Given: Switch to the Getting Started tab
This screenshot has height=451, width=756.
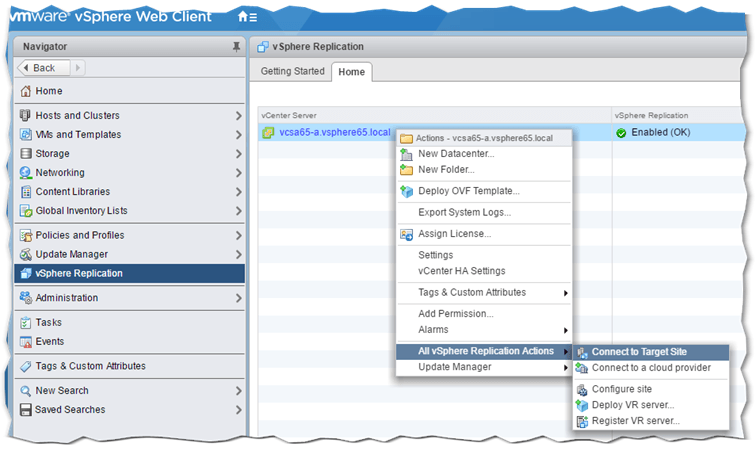Looking at the screenshot, I should click(293, 71).
